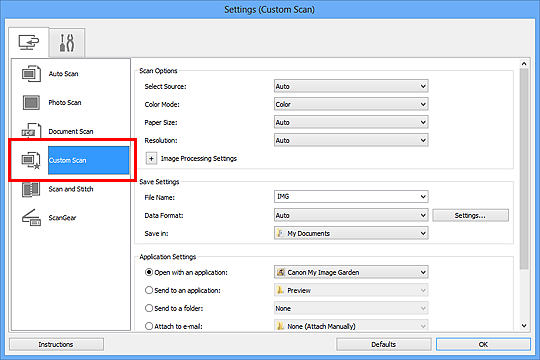The height and width of the screenshot is (360, 540).
Task: Click the Canon My Image Garden app icon
Action: tap(281, 272)
